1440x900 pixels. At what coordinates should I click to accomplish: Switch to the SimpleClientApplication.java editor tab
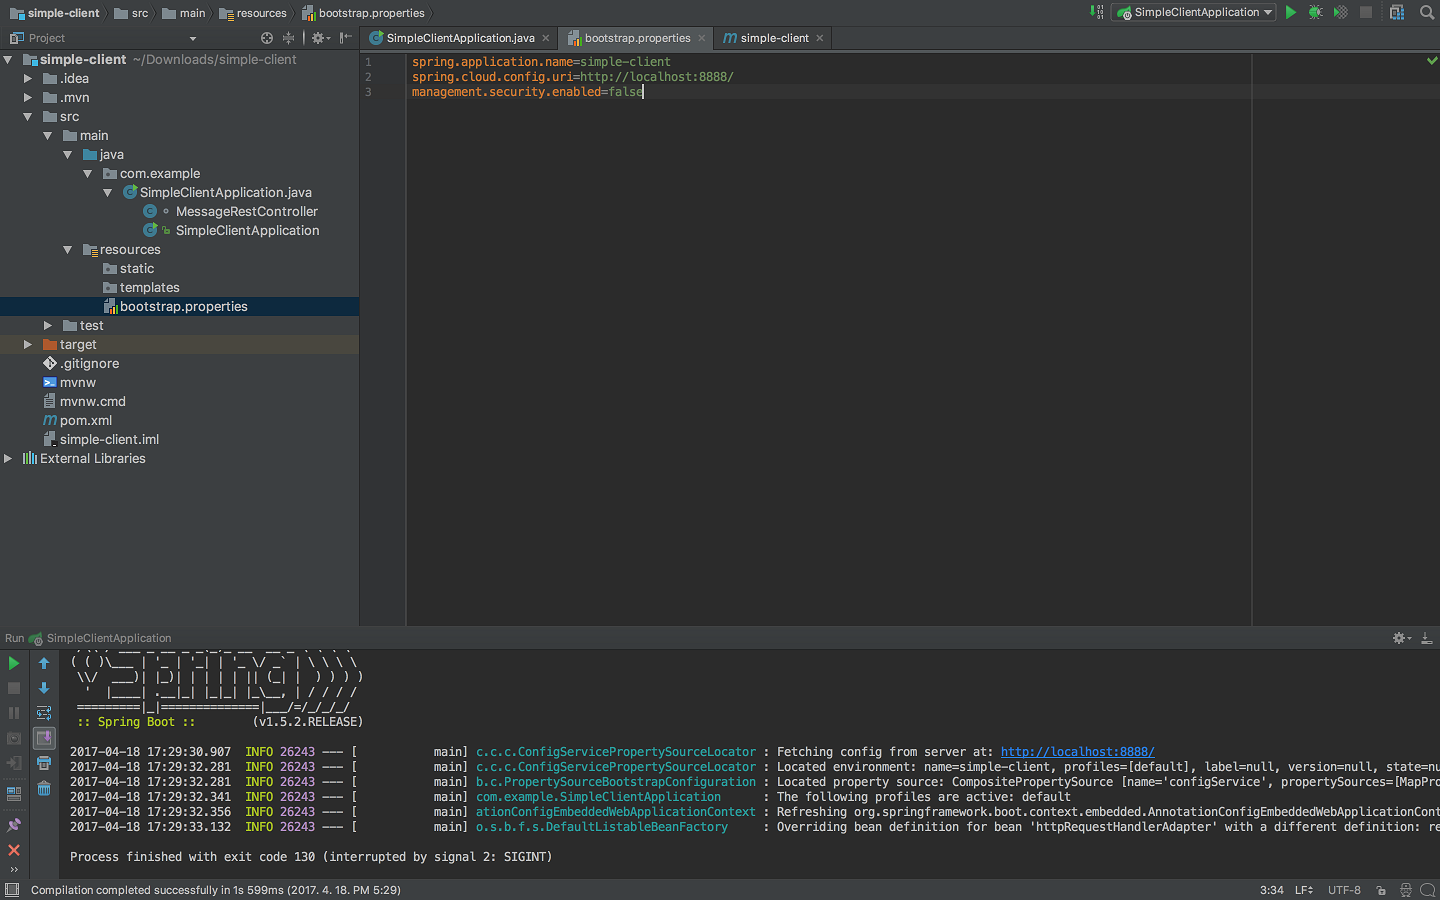click(460, 38)
